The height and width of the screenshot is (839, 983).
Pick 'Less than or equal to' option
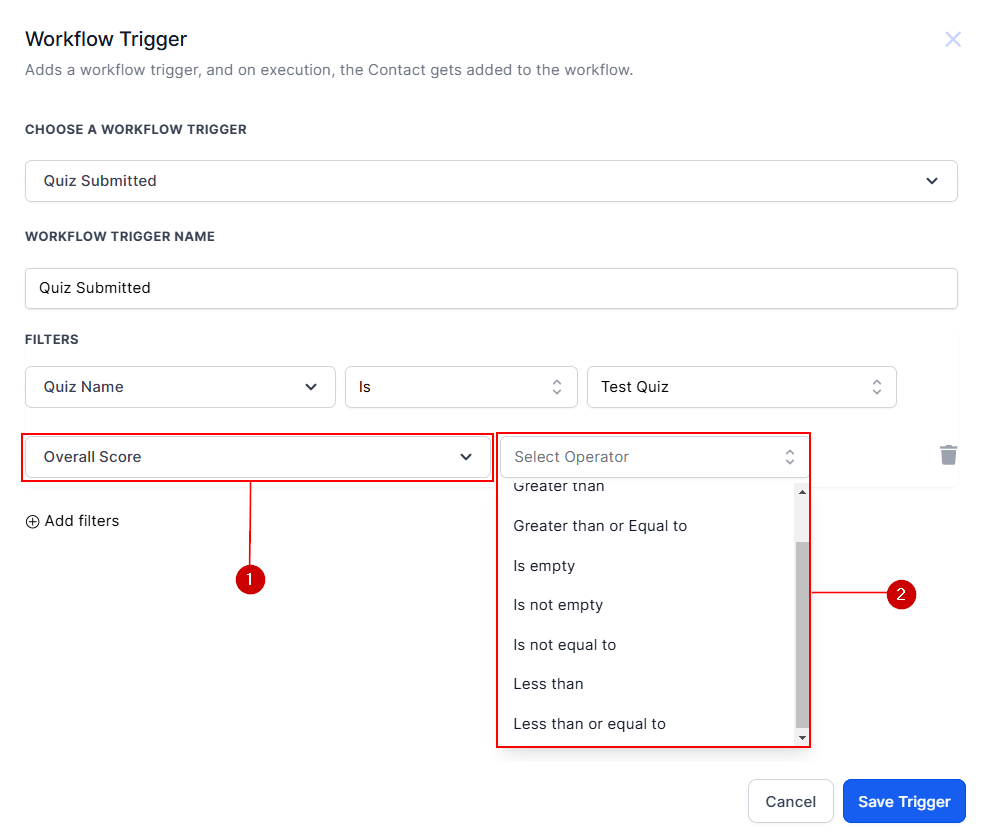(589, 724)
